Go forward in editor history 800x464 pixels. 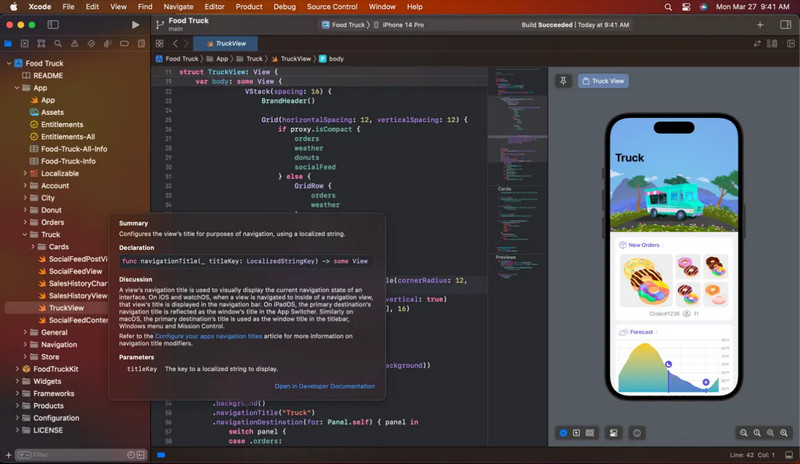coord(186,44)
